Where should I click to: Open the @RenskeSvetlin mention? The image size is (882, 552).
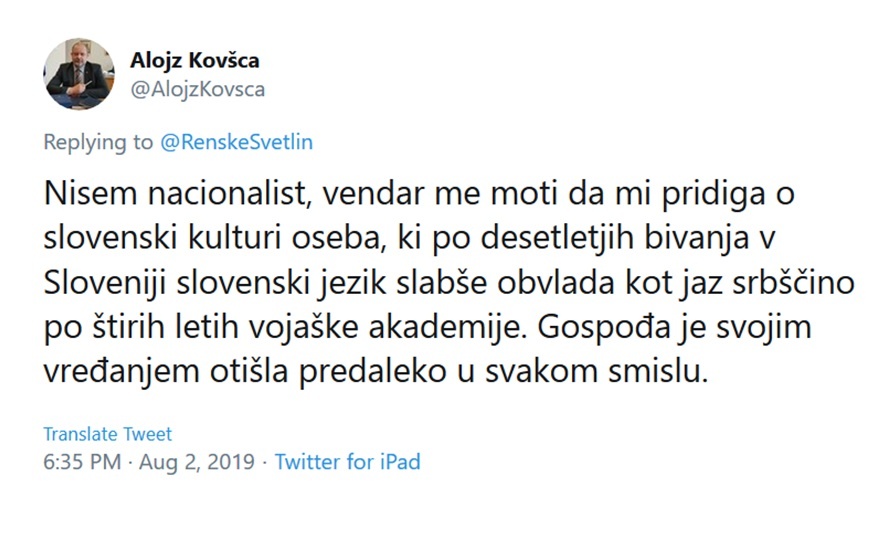pyautogui.click(x=236, y=142)
